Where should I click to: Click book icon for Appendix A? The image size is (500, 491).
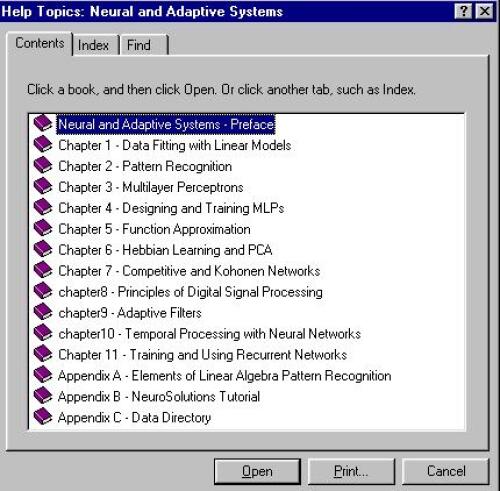pos(43,375)
